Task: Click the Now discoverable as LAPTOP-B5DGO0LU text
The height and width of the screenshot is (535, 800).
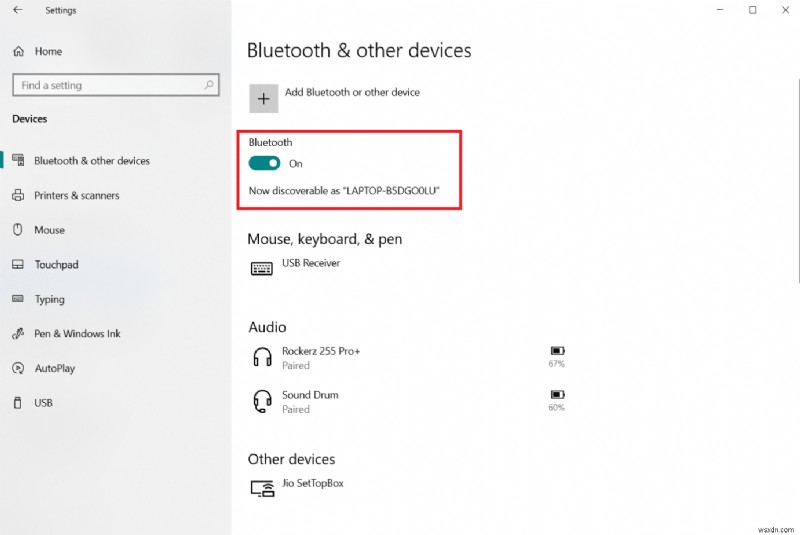Action: click(344, 191)
